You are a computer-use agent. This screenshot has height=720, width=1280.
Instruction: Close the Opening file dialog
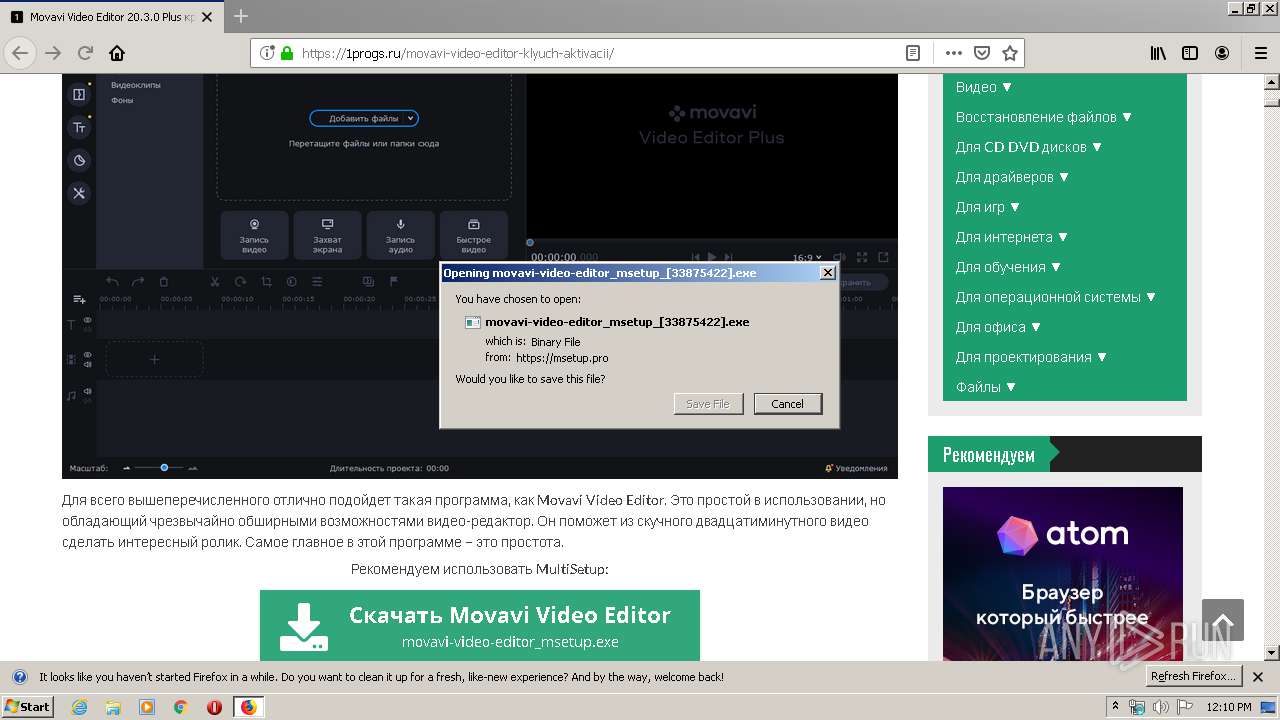pos(827,273)
